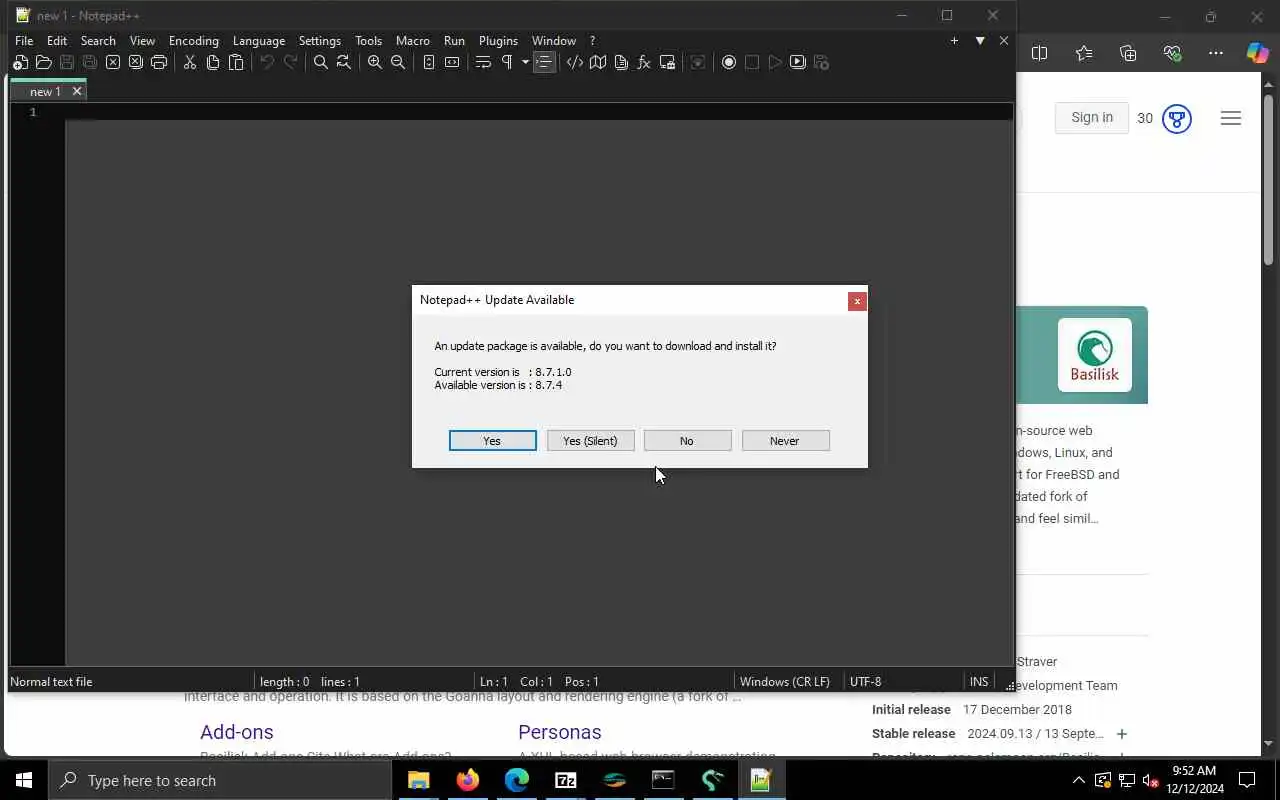The height and width of the screenshot is (800, 1280).
Task: Open the Function List fx icon
Action: [644, 62]
